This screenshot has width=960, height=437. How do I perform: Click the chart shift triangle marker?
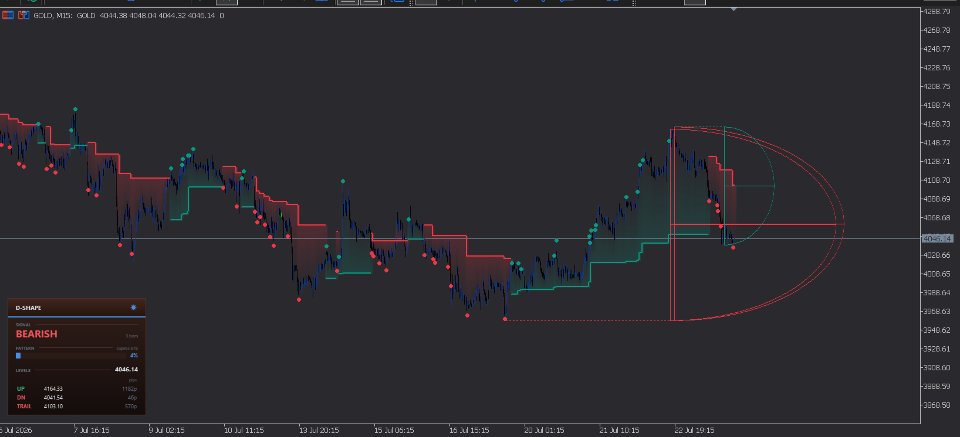click(733, 9)
